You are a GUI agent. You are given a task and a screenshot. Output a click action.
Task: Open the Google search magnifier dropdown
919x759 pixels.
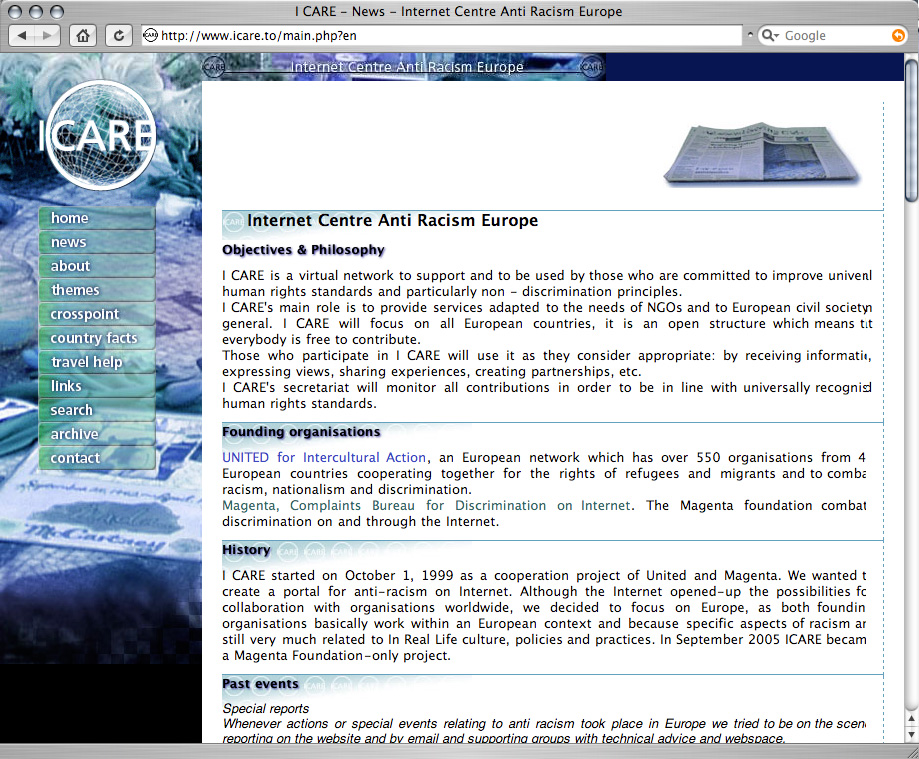coord(770,35)
